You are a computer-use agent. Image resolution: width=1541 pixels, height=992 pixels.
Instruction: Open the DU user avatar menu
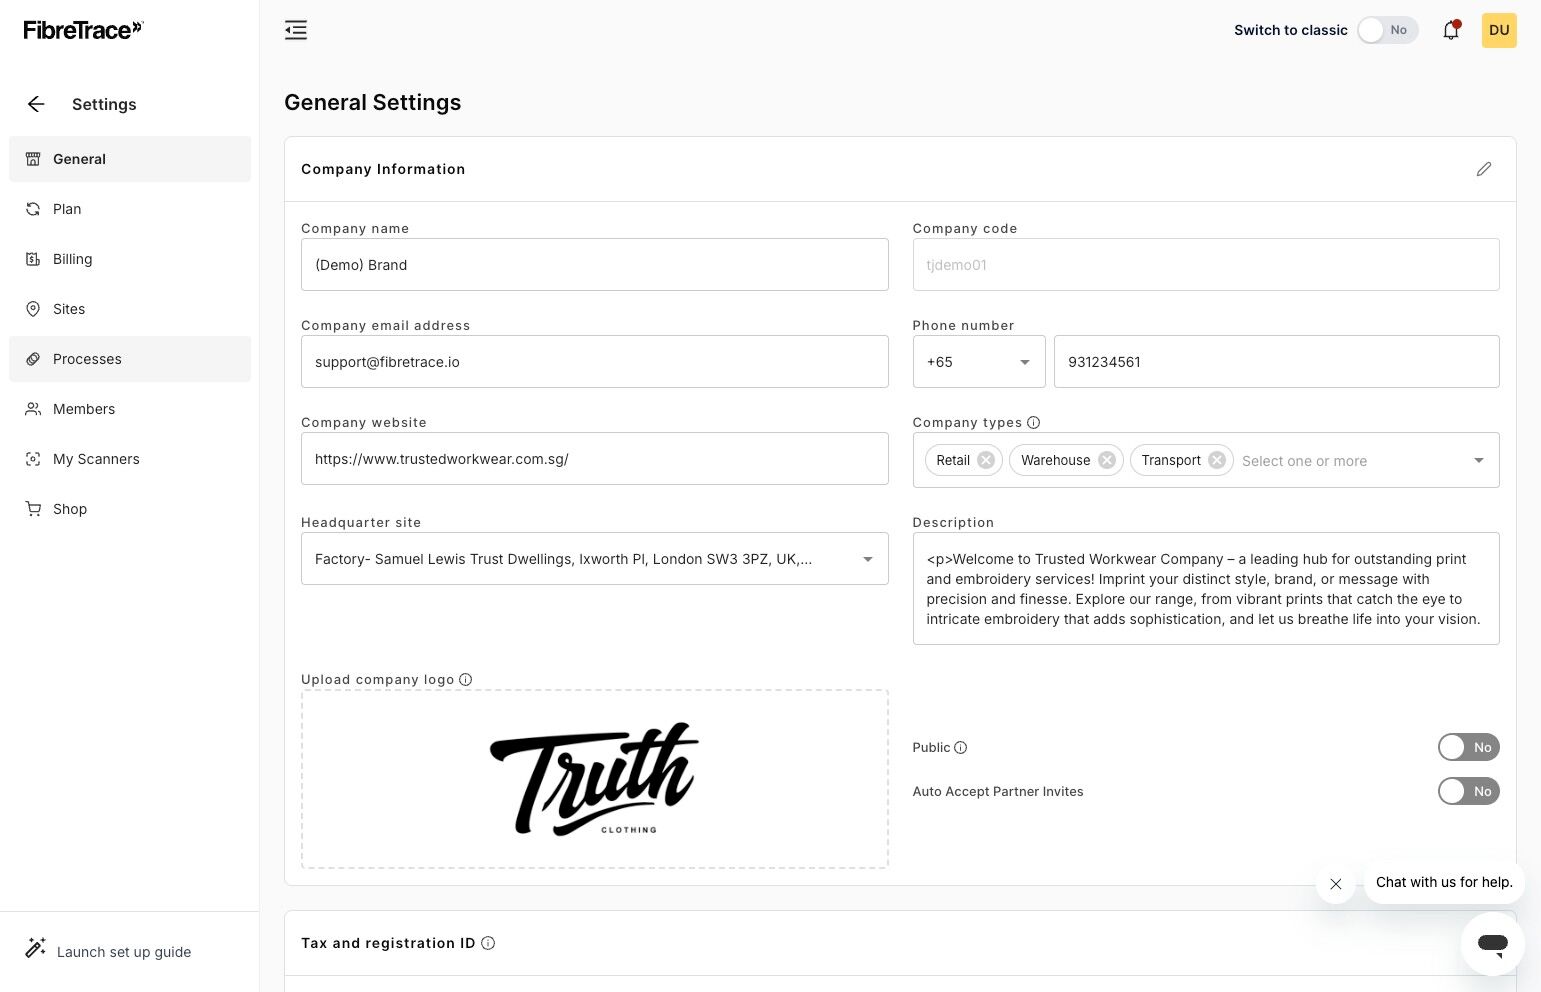[x=1499, y=30]
